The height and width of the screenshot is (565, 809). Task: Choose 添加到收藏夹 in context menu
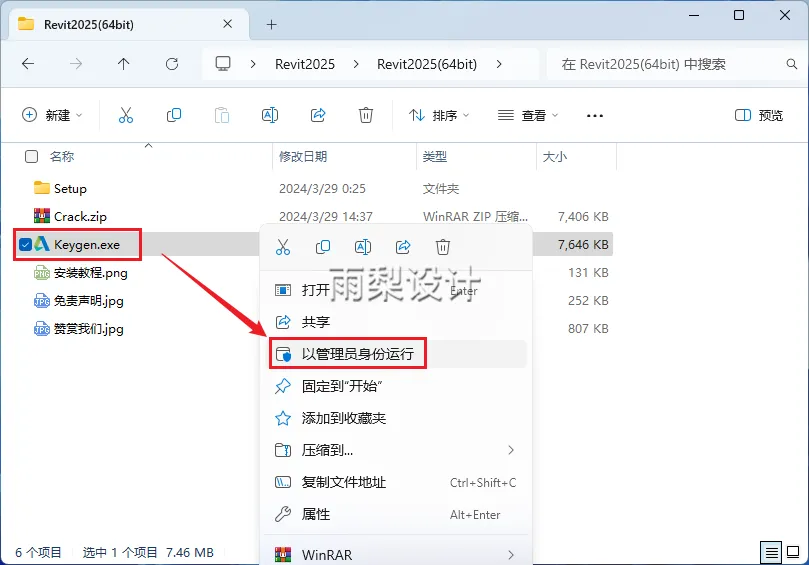click(x=396, y=418)
